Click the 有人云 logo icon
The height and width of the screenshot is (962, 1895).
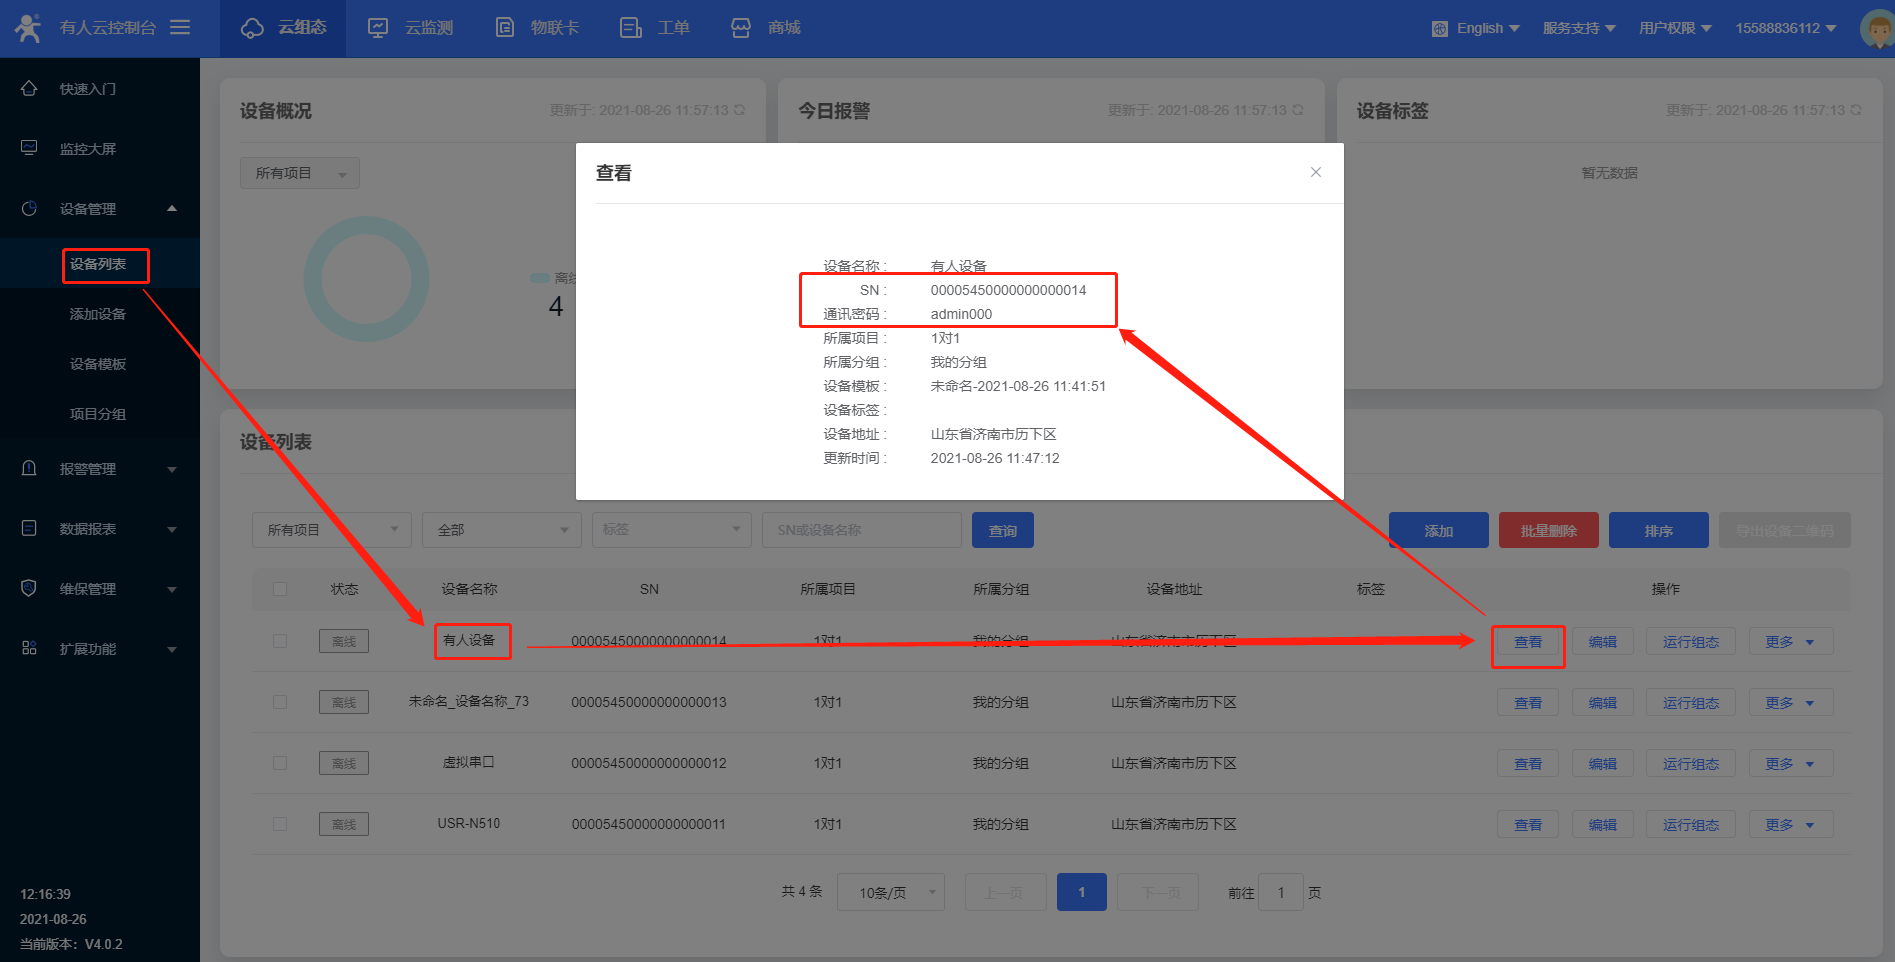(x=28, y=28)
